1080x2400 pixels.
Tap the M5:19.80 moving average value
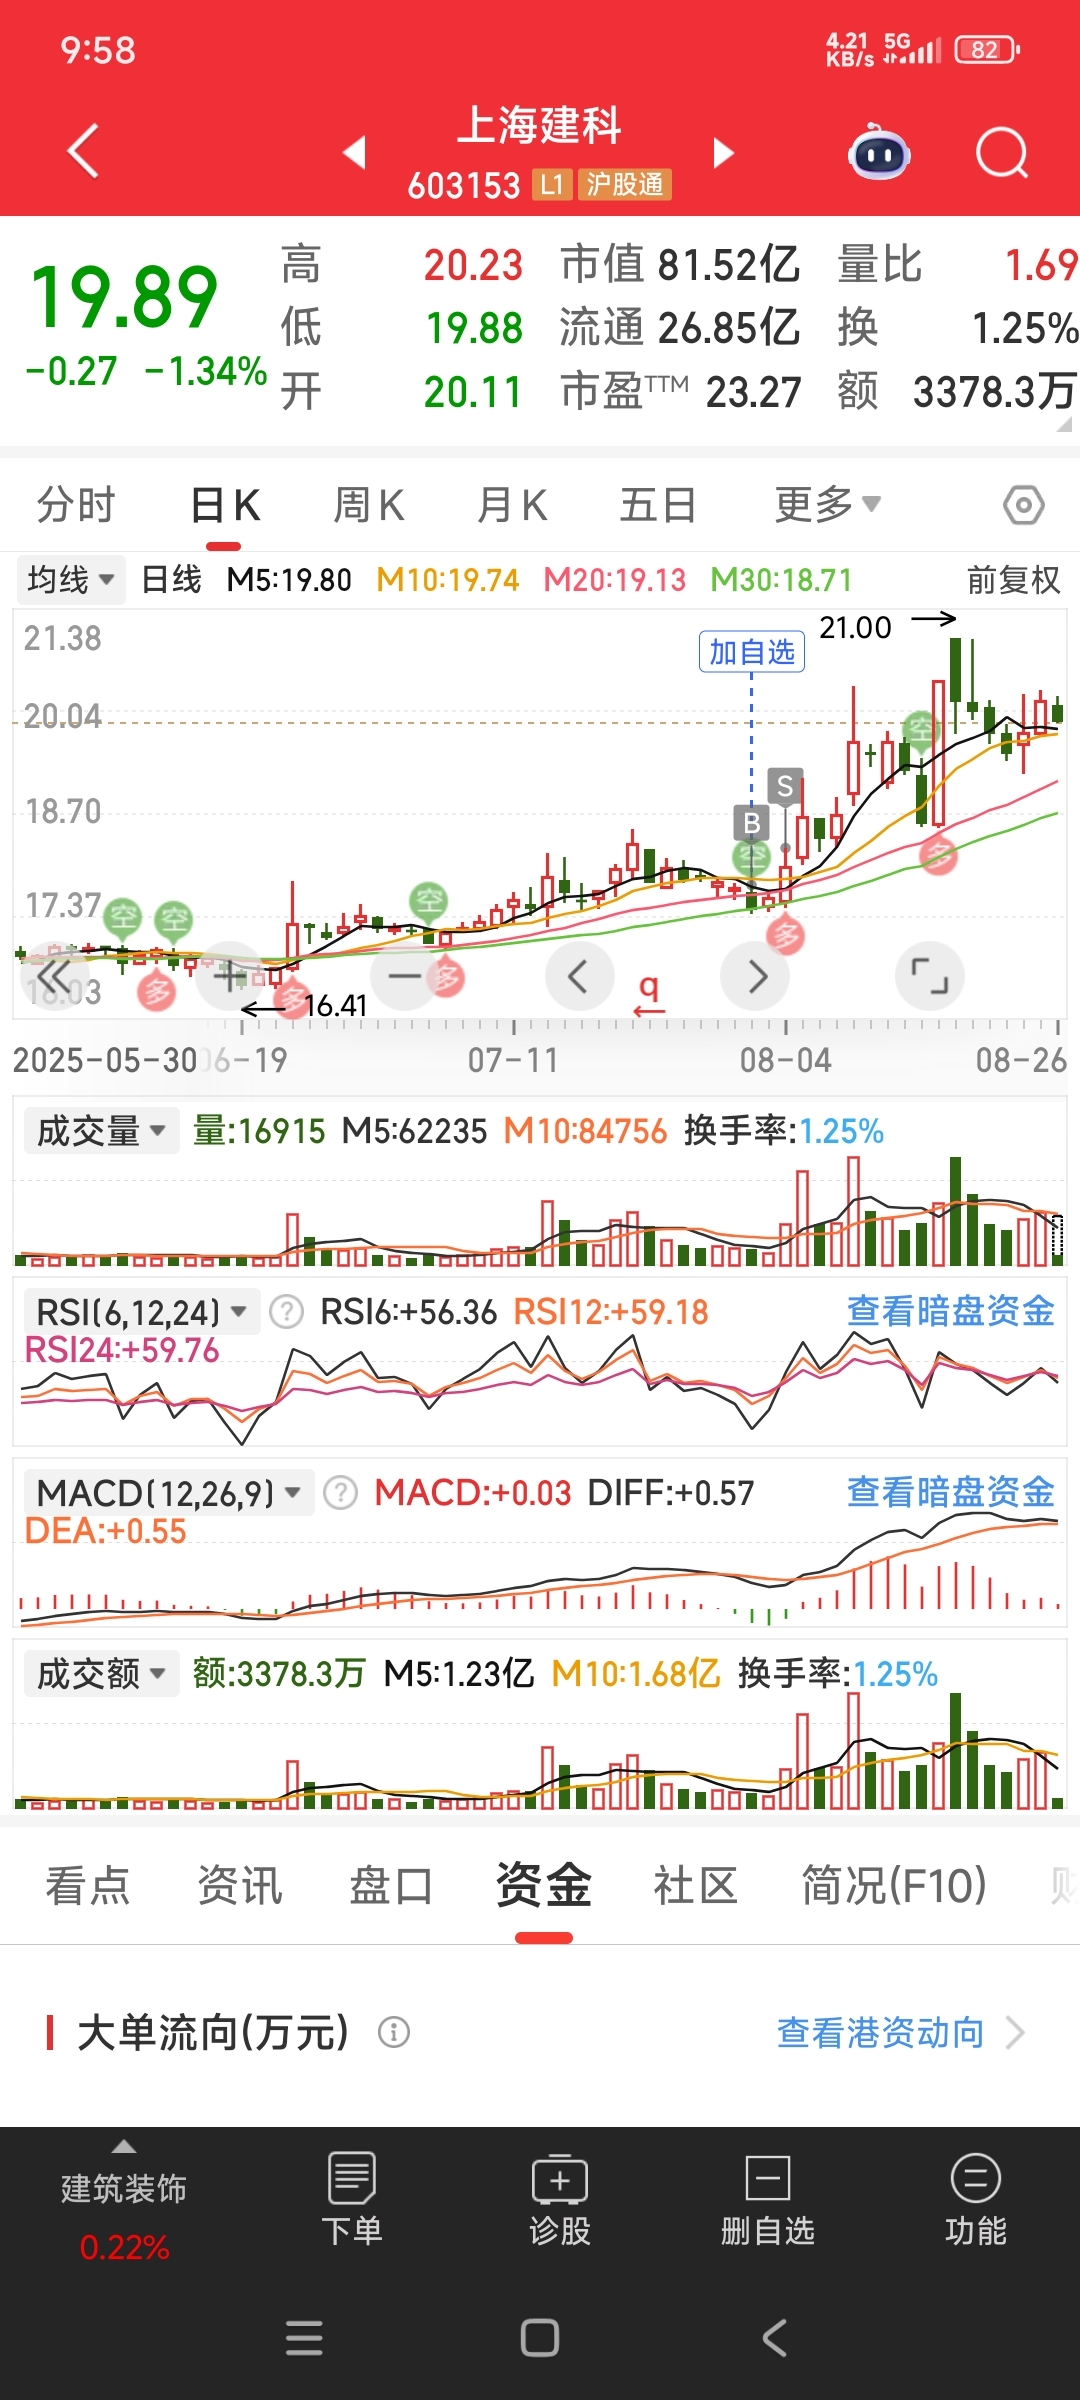pyautogui.click(x=289, y=580)
